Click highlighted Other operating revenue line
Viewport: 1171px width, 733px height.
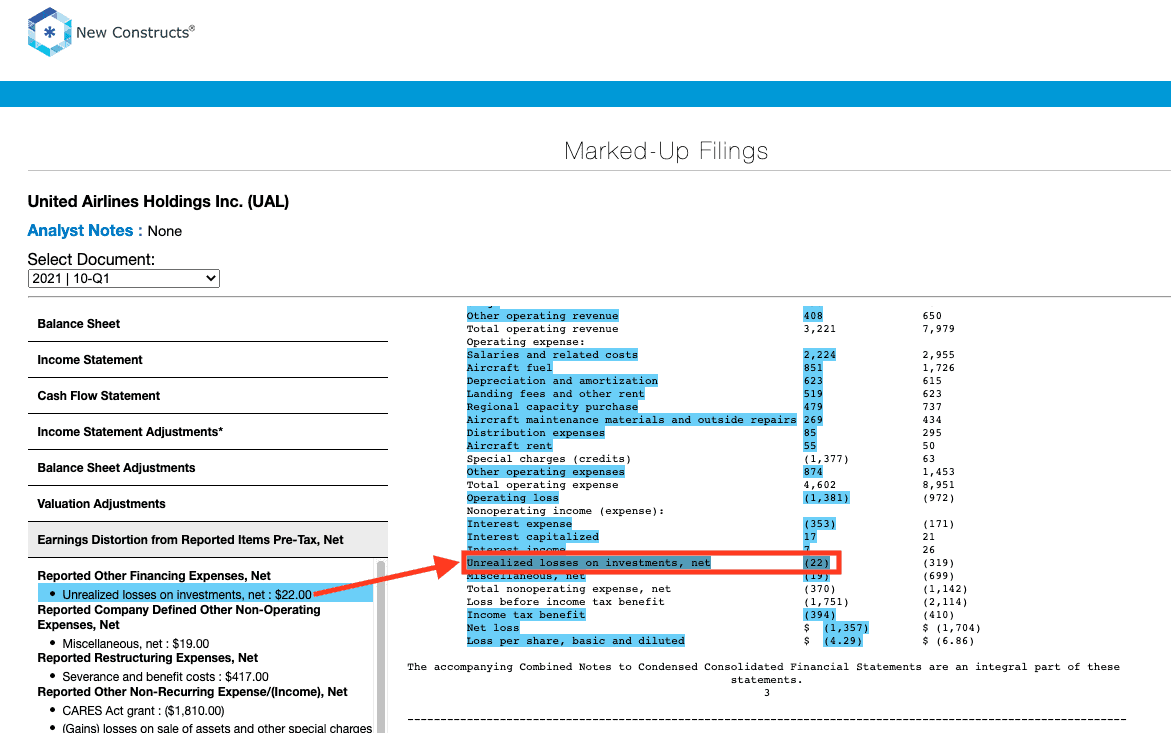(x=542, y=316)
